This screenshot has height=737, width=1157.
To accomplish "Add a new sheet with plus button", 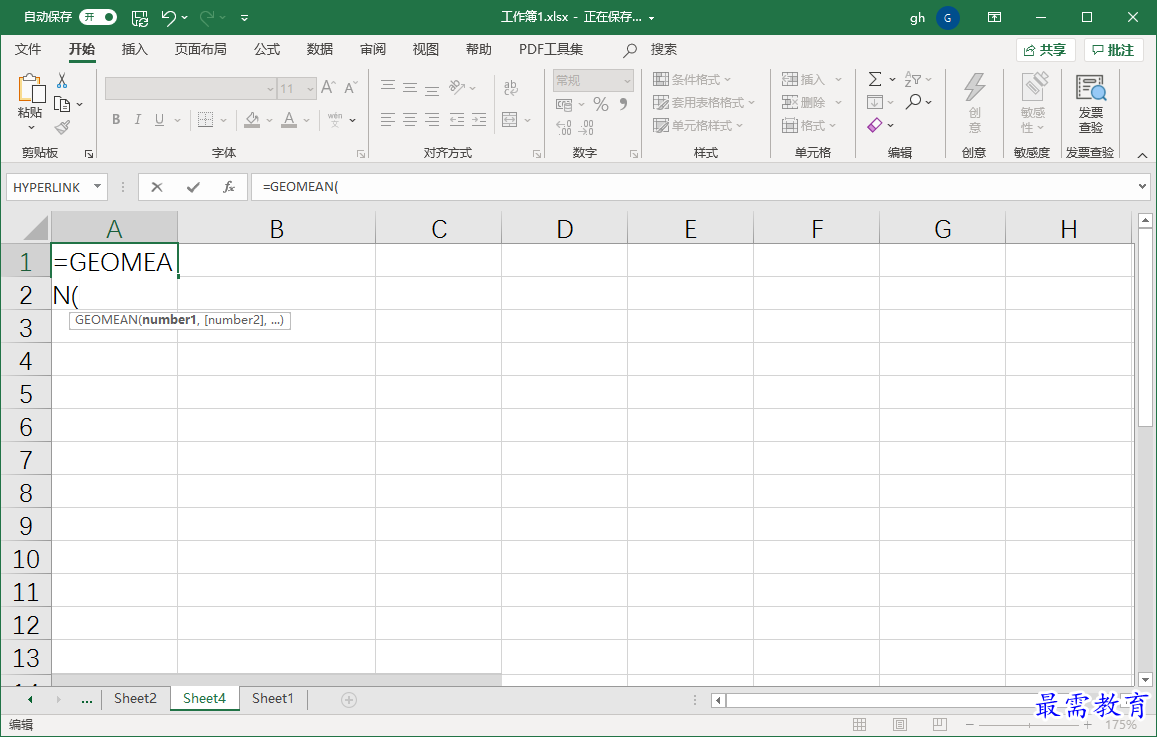I will (349, 699).
